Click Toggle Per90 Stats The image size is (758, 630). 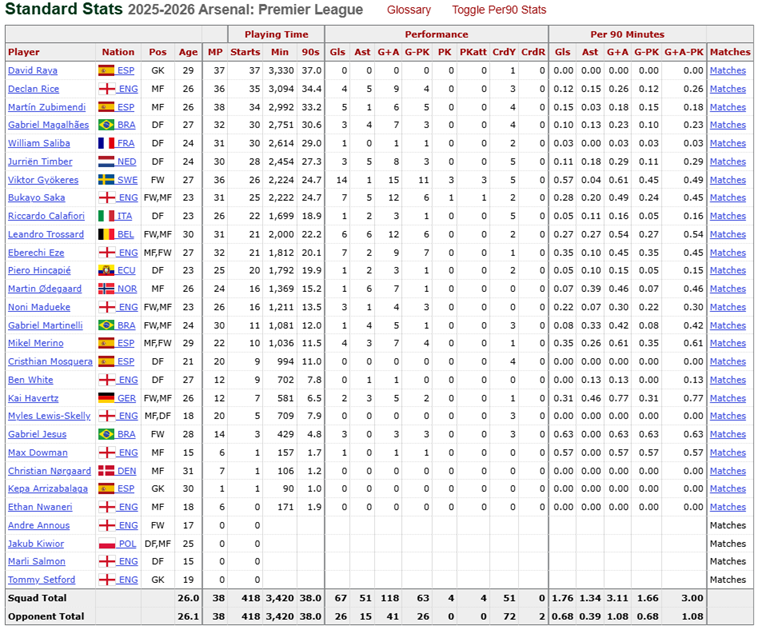(499, 10)
